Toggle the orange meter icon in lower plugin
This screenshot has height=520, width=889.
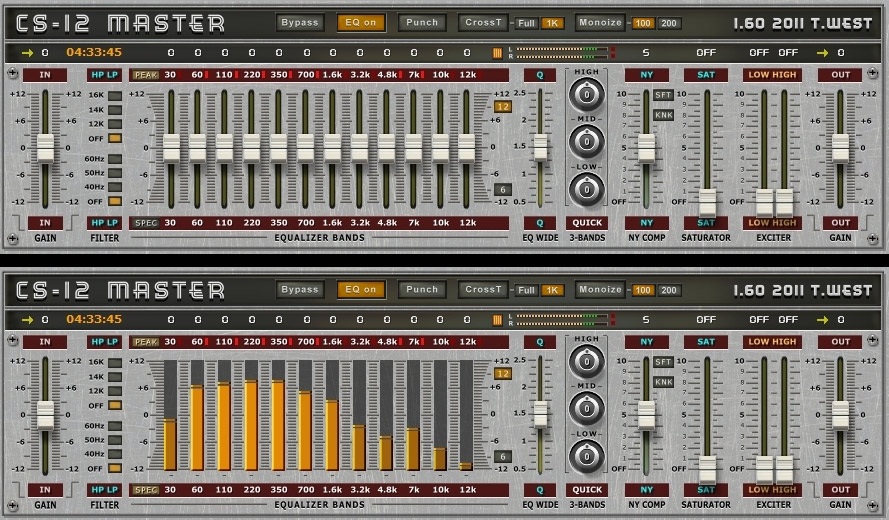pyautogui.click(x=497, y=320)
